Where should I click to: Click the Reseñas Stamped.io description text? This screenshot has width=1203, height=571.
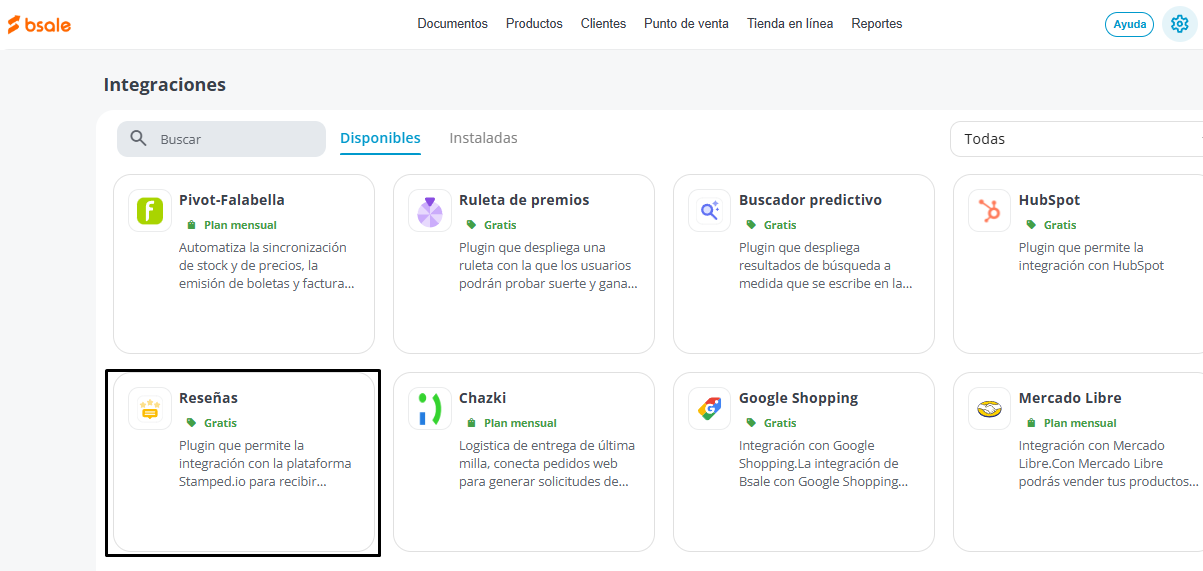(265, 463)
